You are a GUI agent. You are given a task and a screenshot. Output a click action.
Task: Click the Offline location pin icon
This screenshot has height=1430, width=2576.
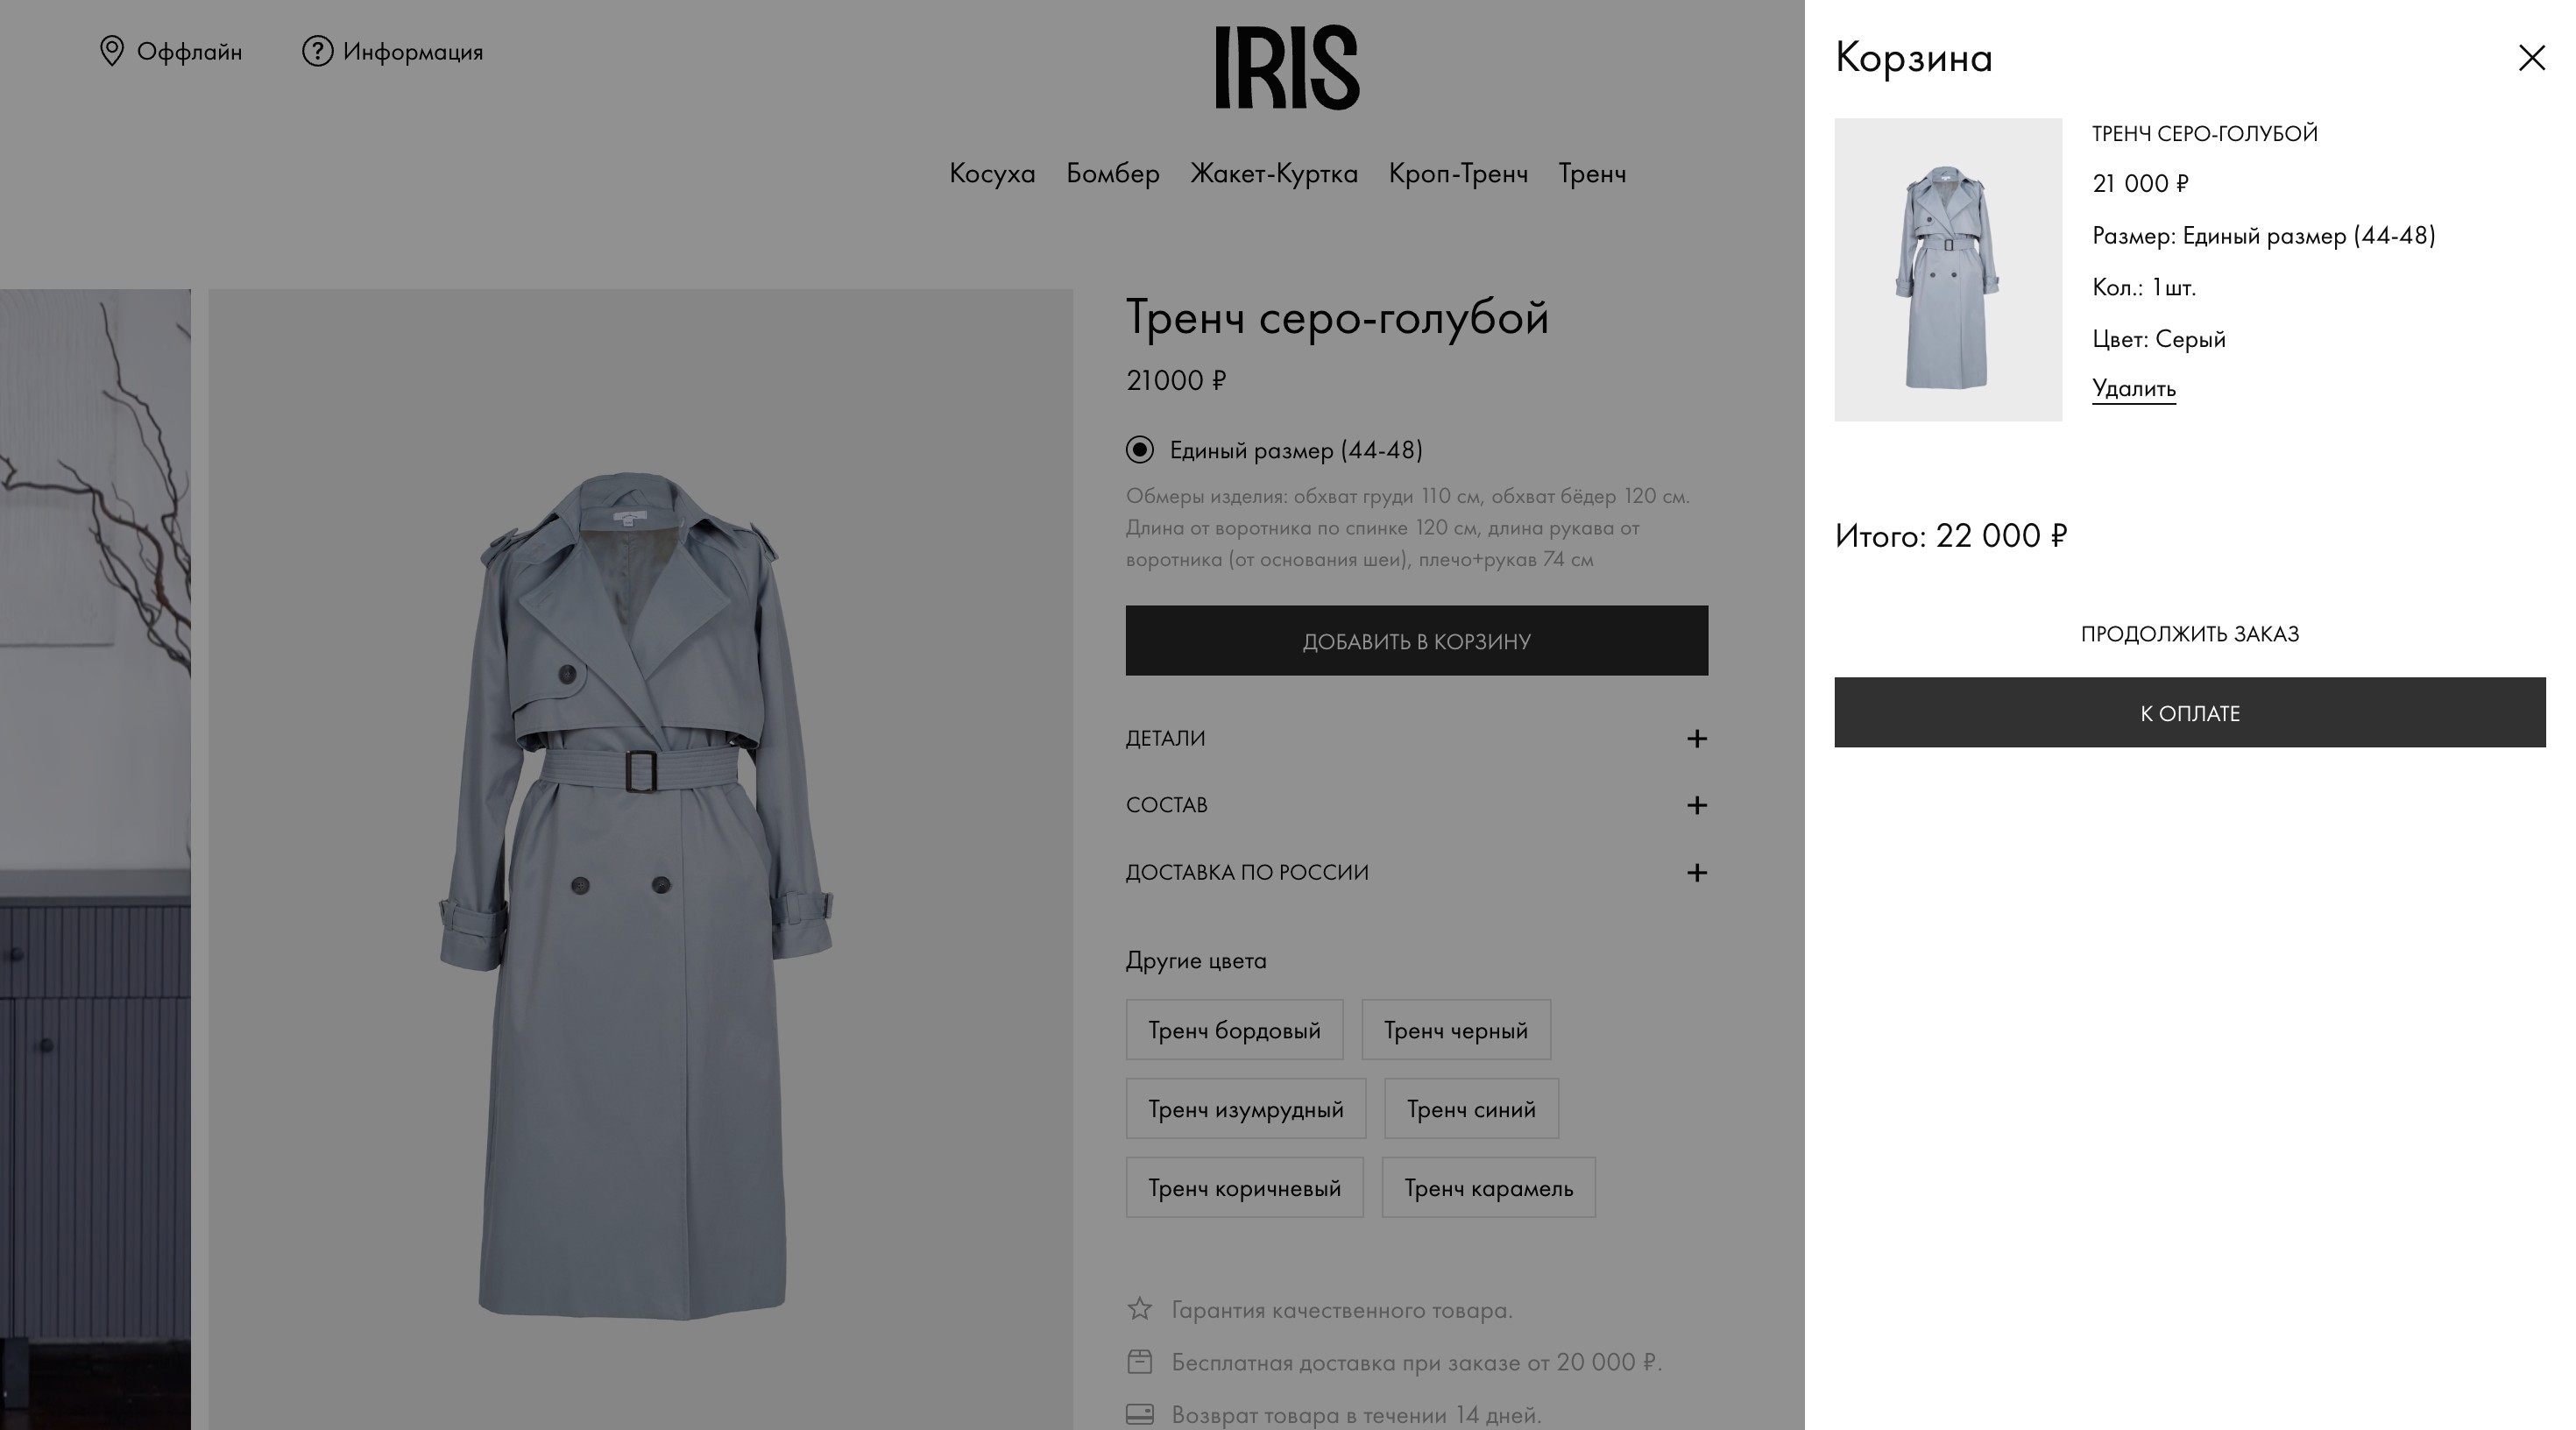tap(112, 51)
